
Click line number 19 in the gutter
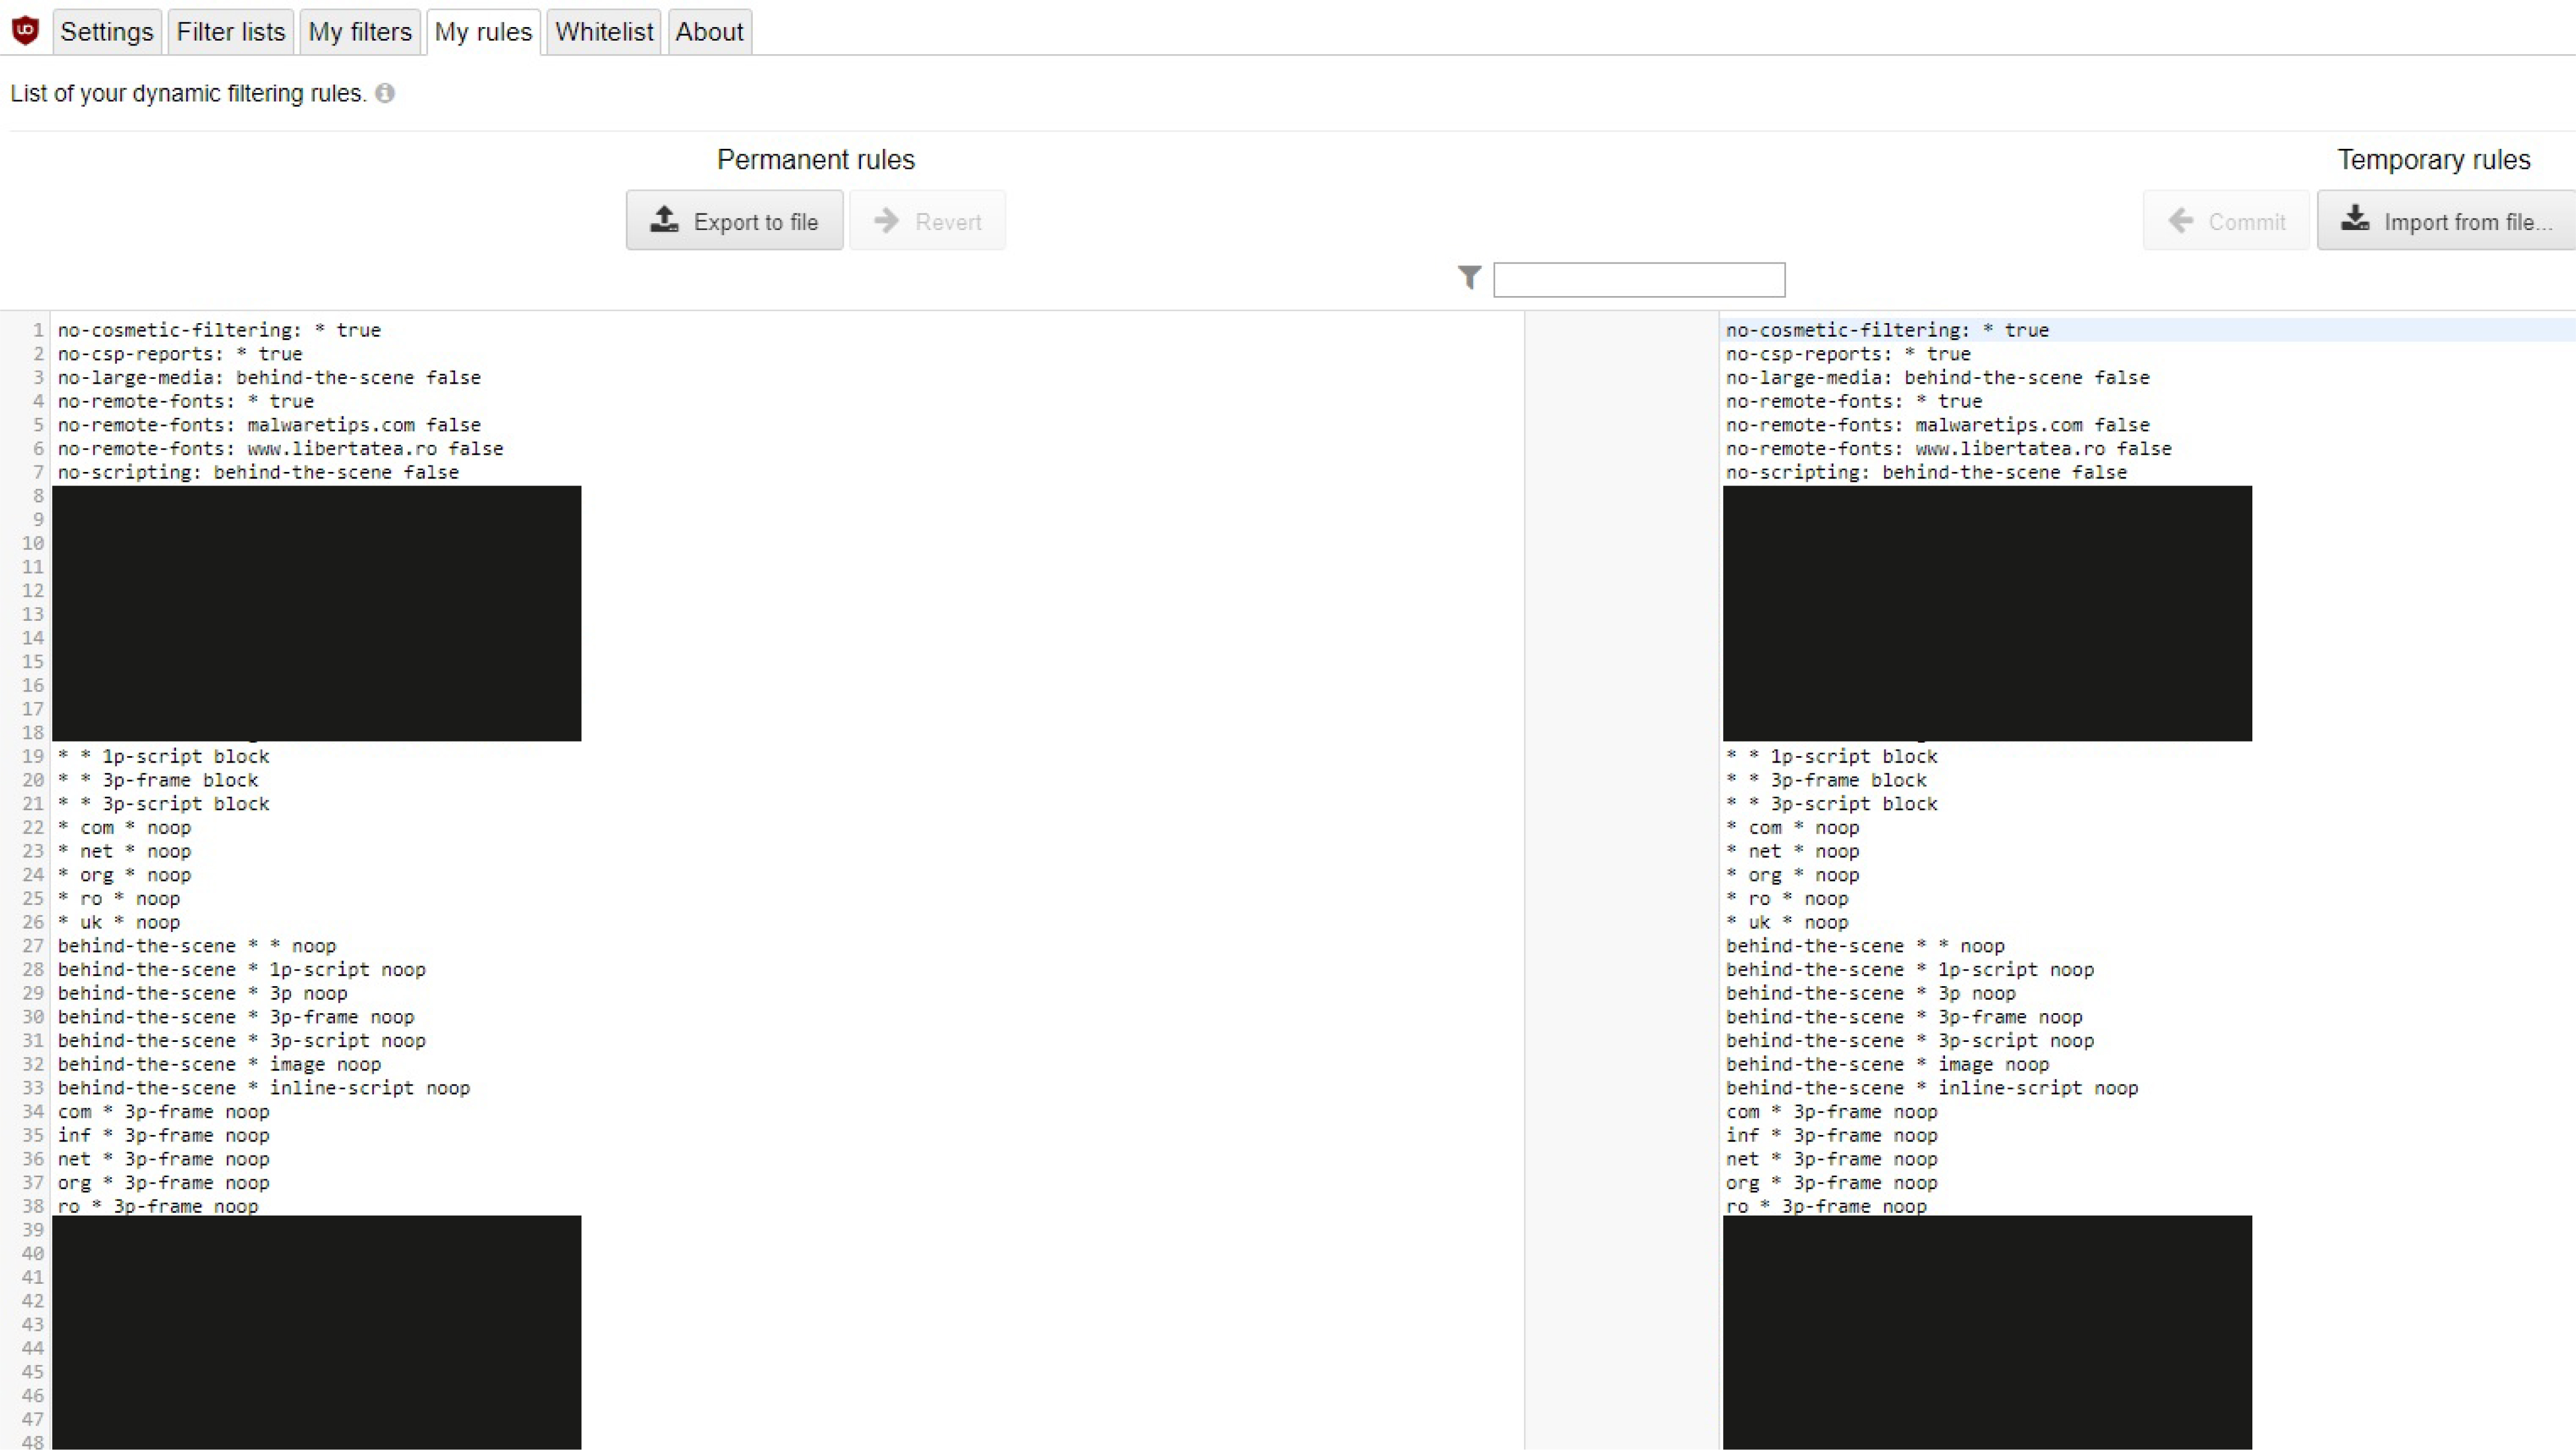click(x=33, y=756)
